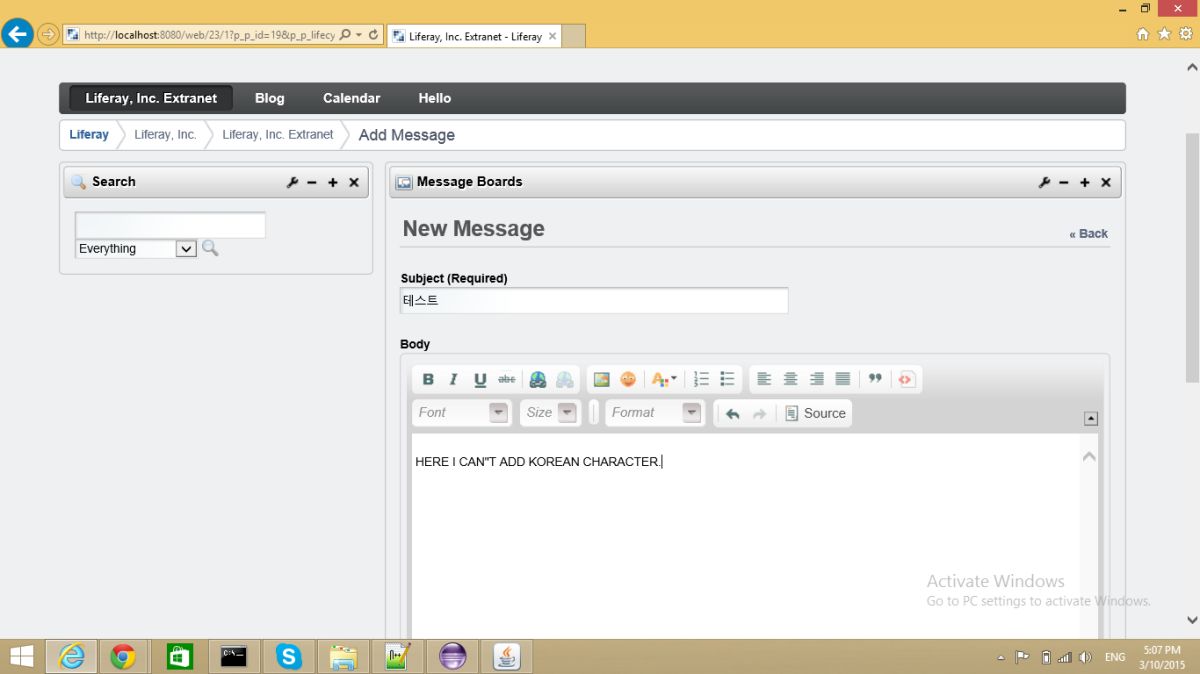Click the Liferay, Inc. breadcrumb
Screen dimensions: 1200x674
pos(166,134)
